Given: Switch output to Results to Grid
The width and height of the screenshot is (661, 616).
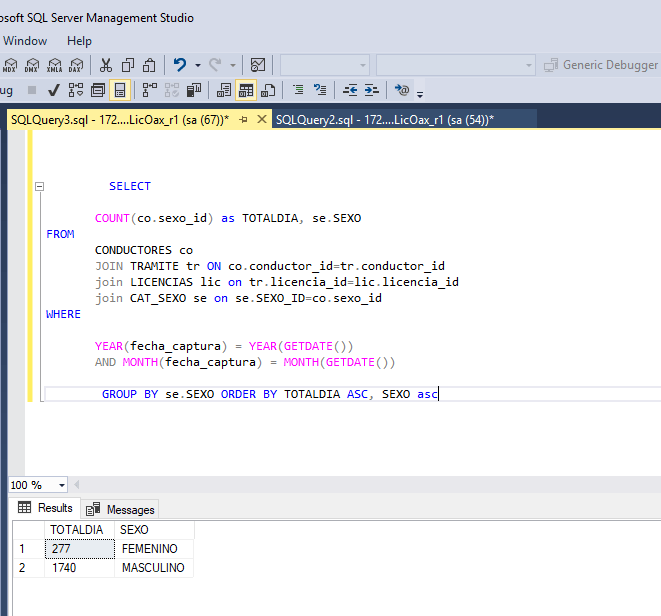Looking at the screenshot, I should 246,90.
